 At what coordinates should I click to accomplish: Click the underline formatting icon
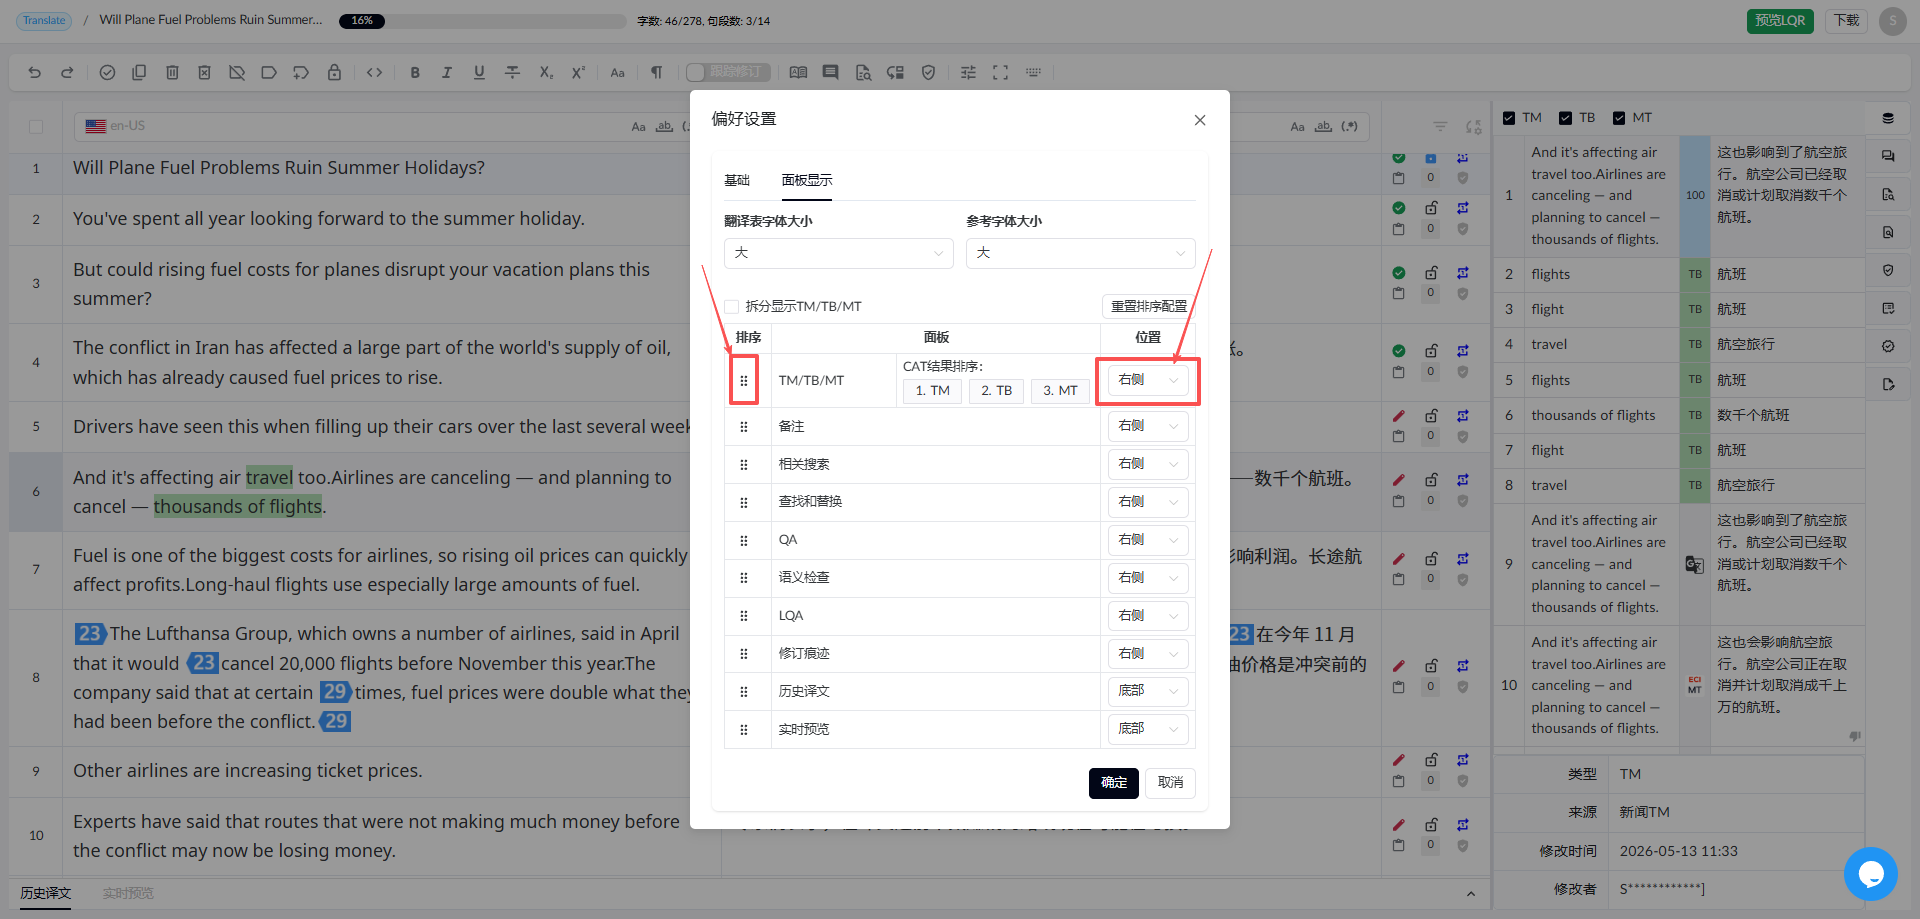tap(479, 72)
